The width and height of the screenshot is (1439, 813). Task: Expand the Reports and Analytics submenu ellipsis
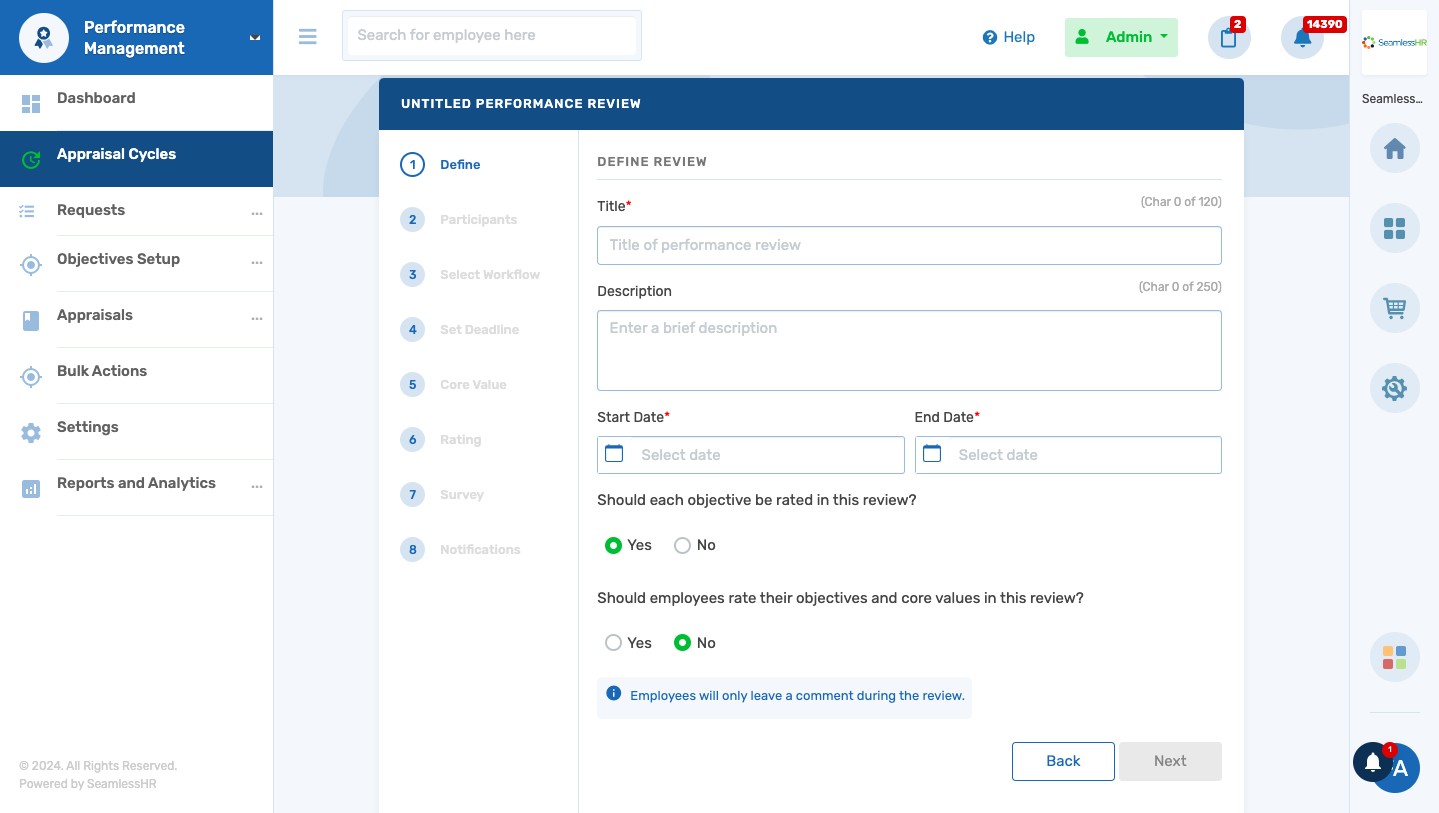pos(257,487)
